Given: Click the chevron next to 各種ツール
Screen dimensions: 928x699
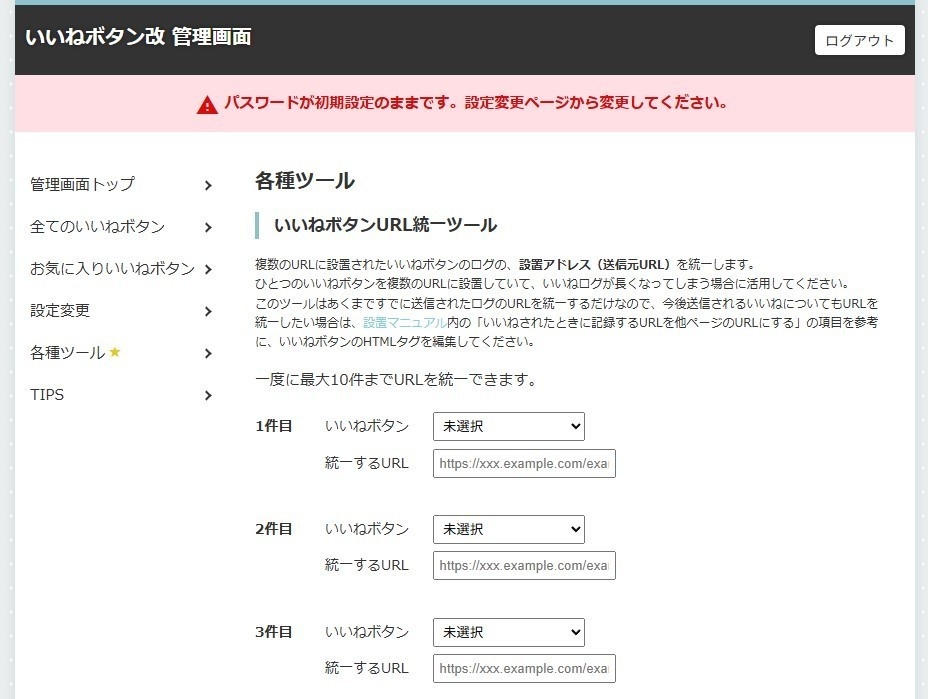Looking at the screenshot, I should click(208, 353).
